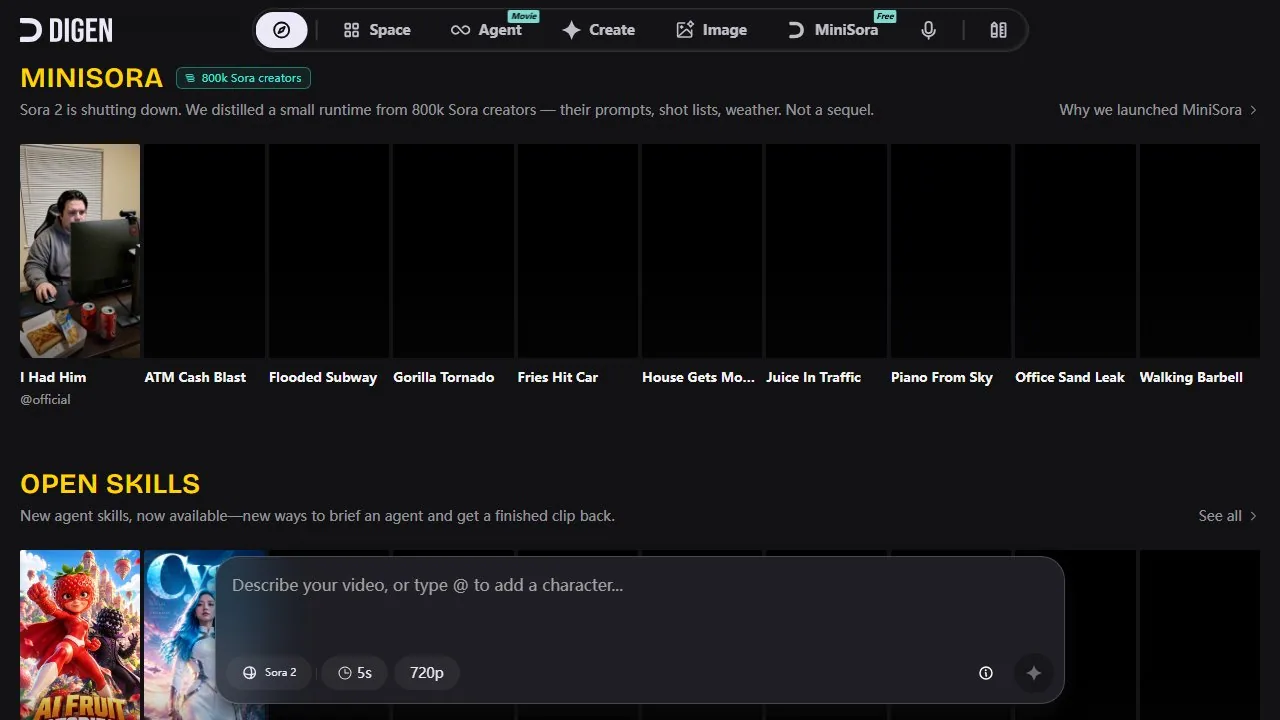Open the Space tab

(377, 30)
